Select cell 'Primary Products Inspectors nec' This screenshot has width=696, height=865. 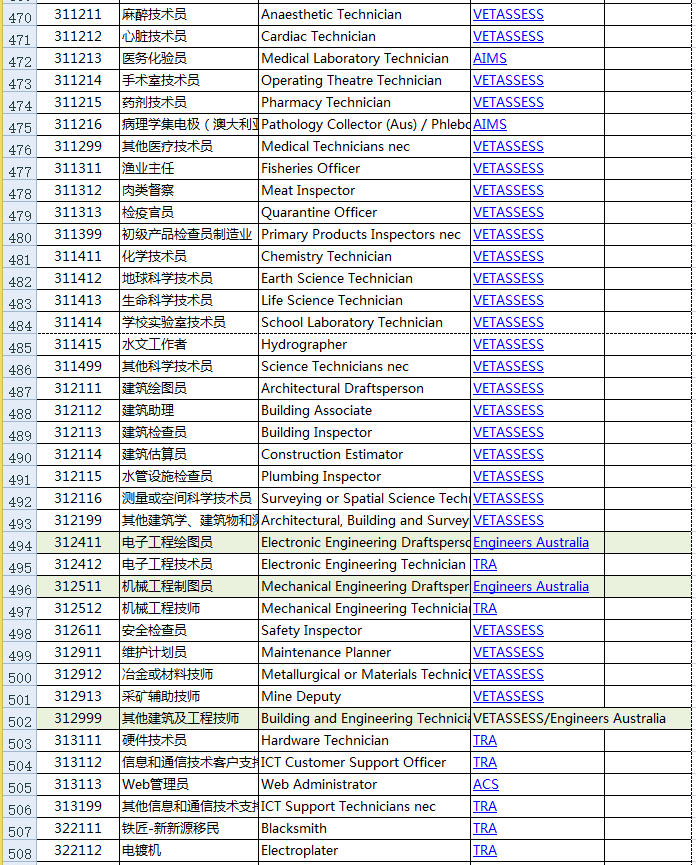pos(364,234)
